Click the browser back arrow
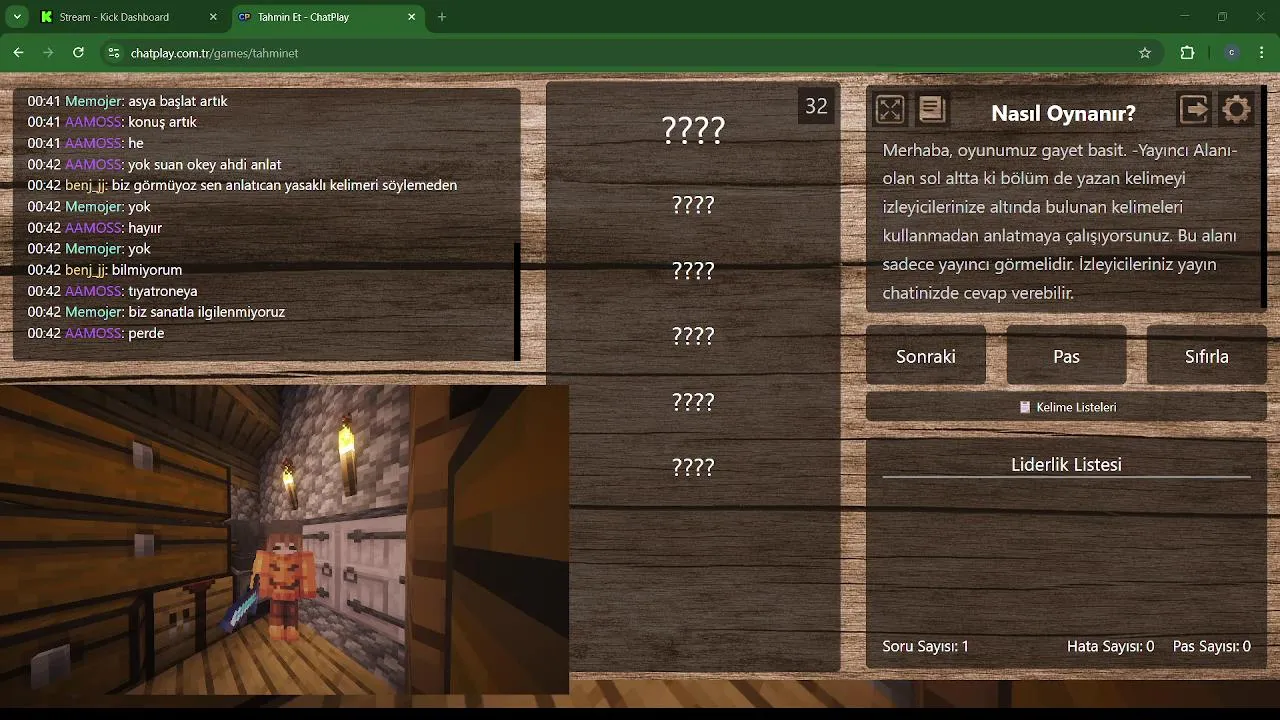 (x=18, y=53)
